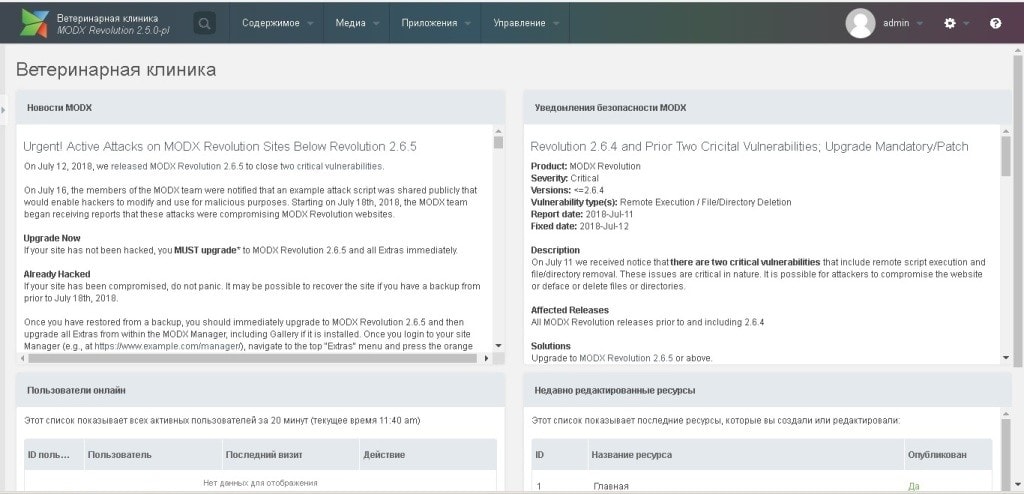Open the help question mark icon

[x=995, y=24]
